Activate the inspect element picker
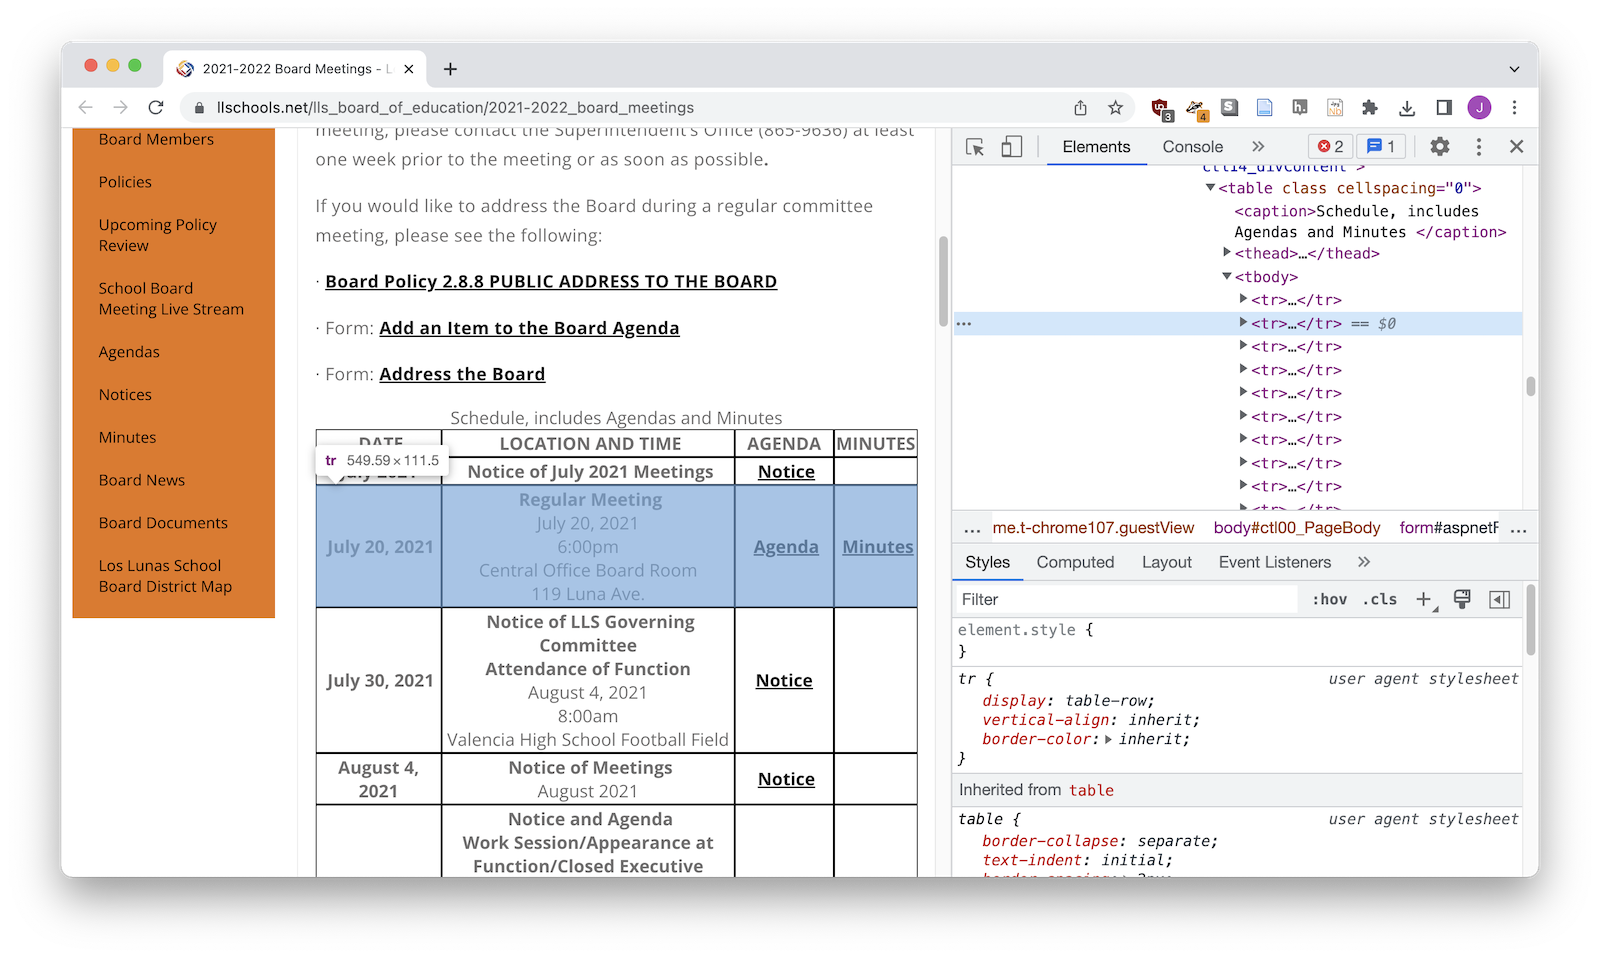 coord(975,147)
